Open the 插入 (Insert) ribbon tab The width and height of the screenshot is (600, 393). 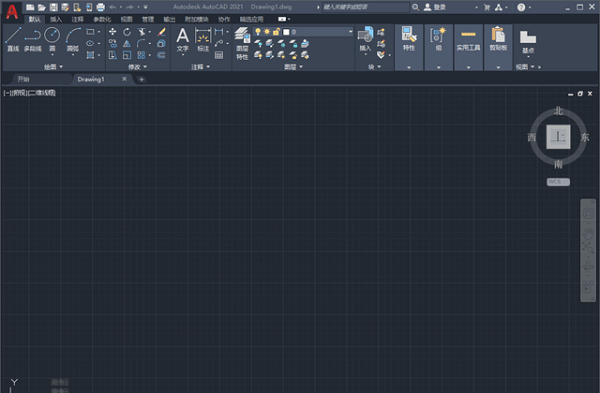(x=56, y=19)
